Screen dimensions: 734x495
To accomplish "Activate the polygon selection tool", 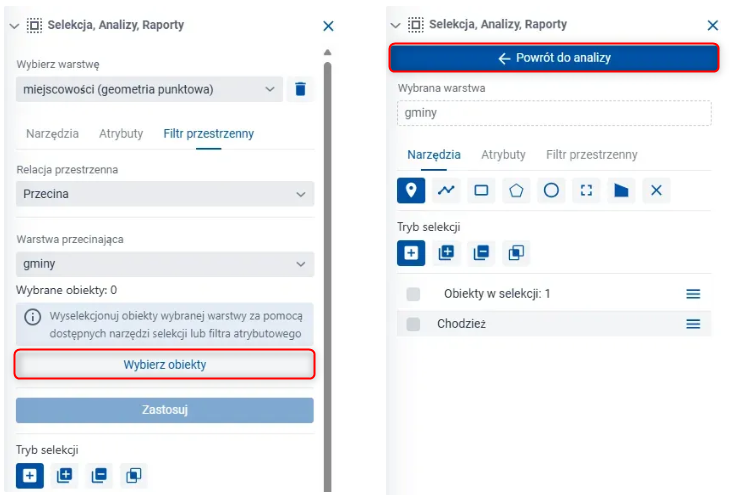I will tap(516, 190).
